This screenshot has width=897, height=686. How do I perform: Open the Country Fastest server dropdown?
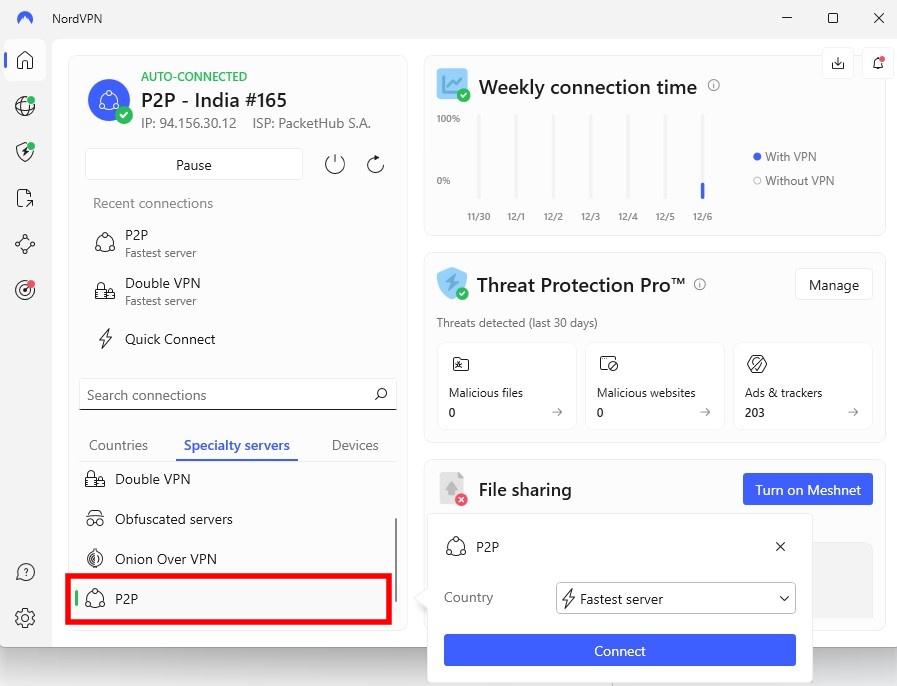(x=676, y=598)
